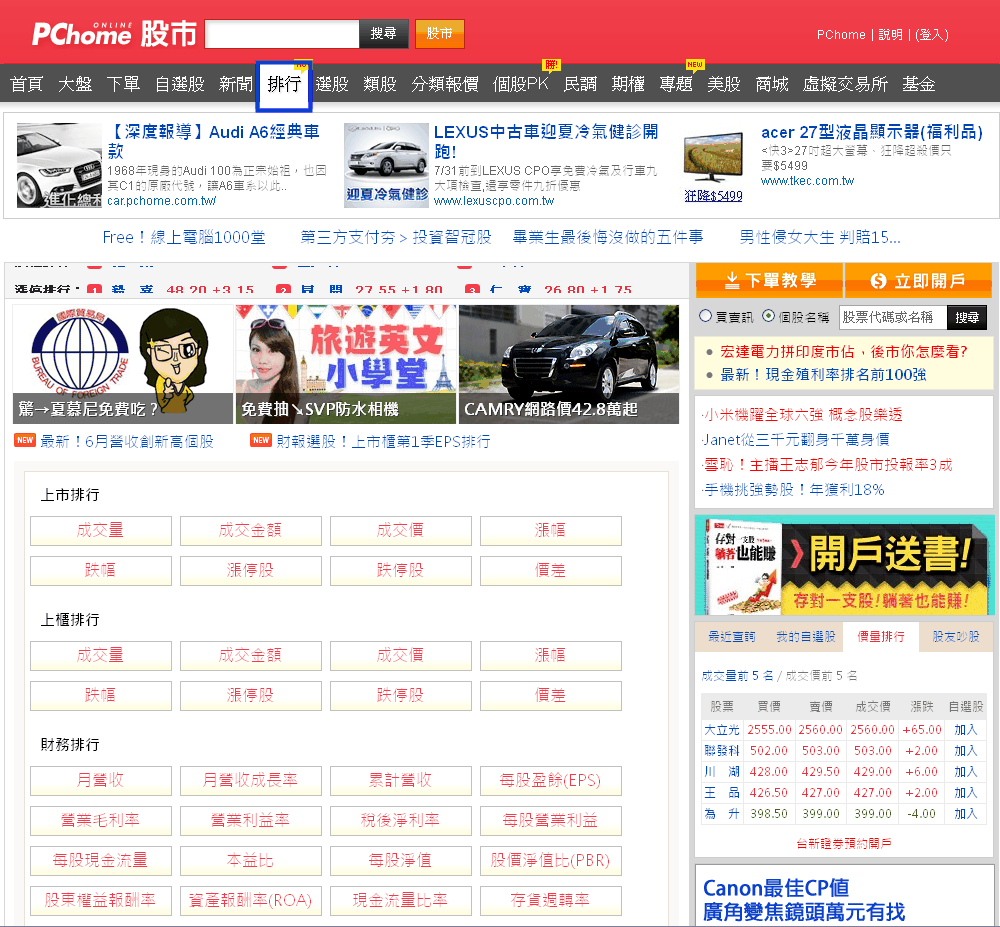This screenshot has width=1000, height=927.
Task: Click the 開戶送書 advertisement banner
Action: coord(844,565)
